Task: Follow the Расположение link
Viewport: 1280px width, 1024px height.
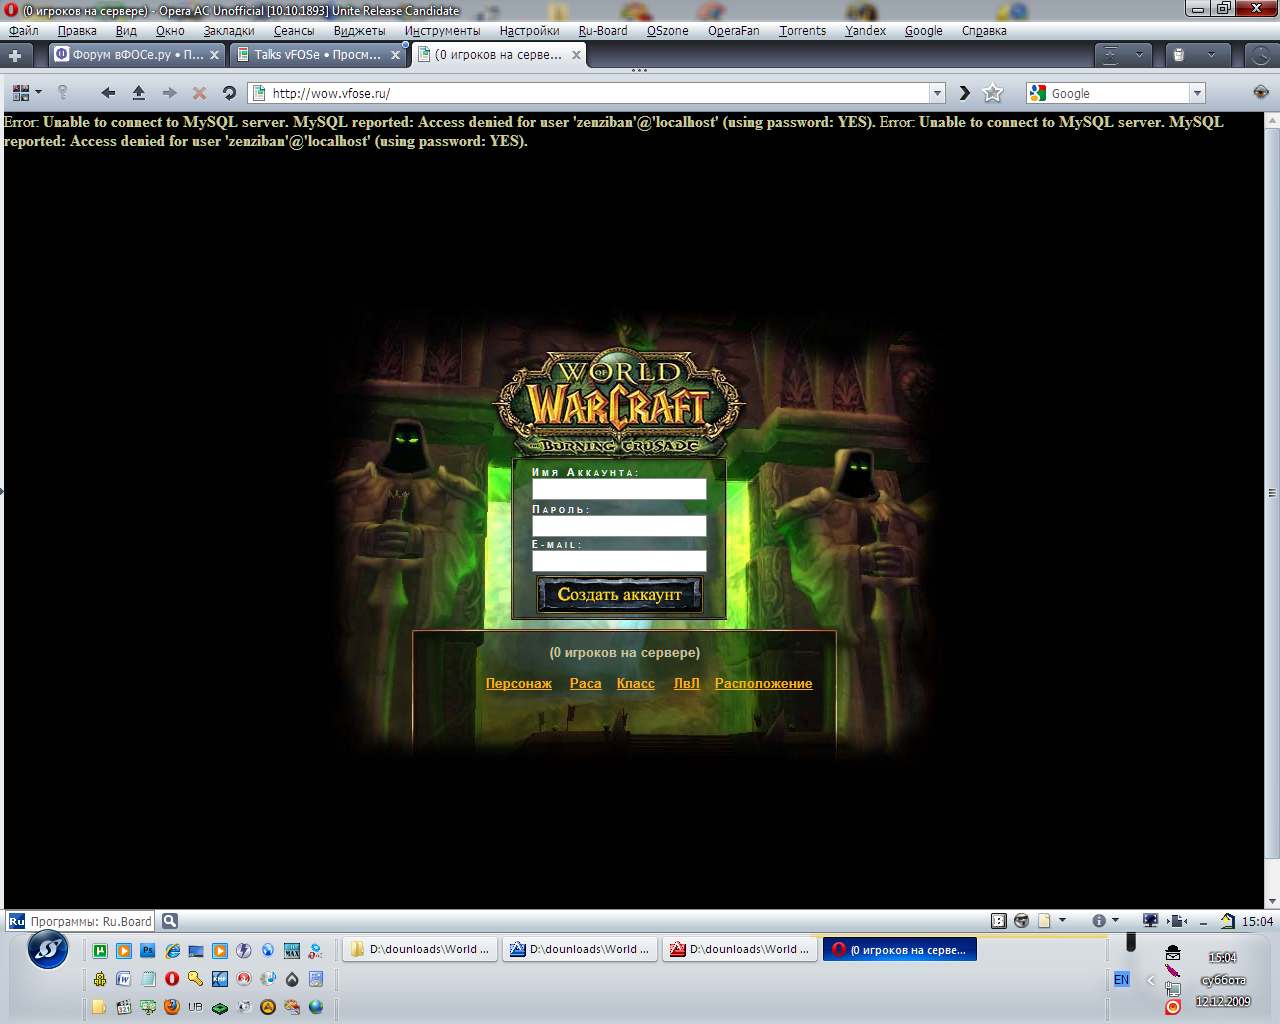Action: pyautogui.click(x=763, y=683)
